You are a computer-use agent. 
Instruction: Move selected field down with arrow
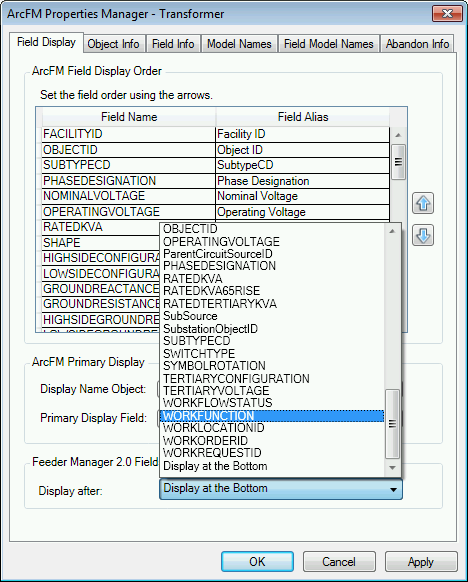pyautogui.click(x=423, y=235)
